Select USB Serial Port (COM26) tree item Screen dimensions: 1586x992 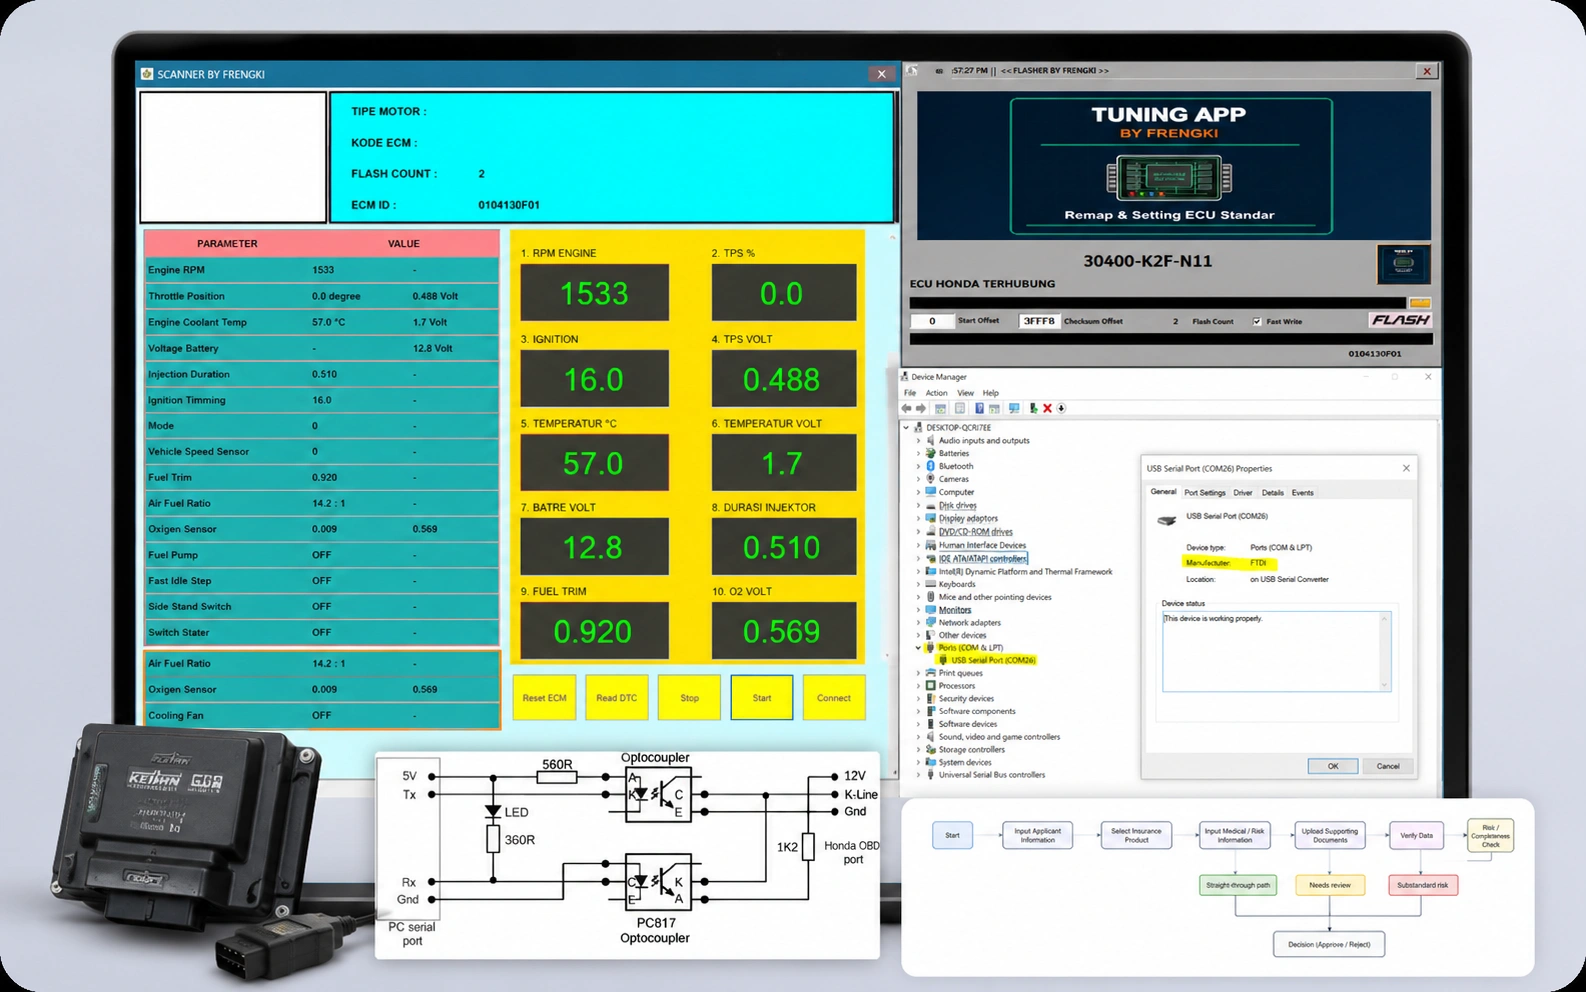click(993, 660)
